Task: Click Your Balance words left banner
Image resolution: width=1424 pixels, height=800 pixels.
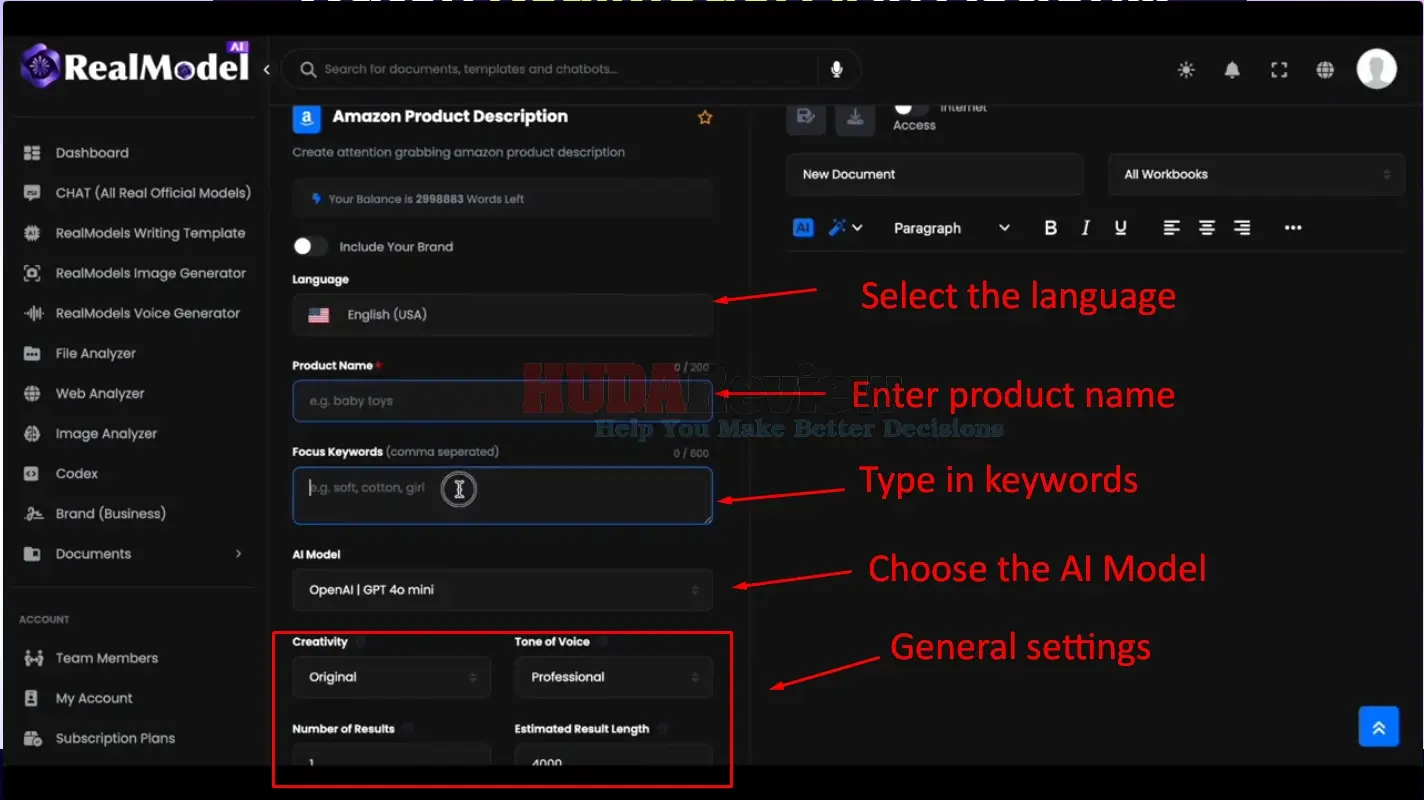Action: point(502,199)
